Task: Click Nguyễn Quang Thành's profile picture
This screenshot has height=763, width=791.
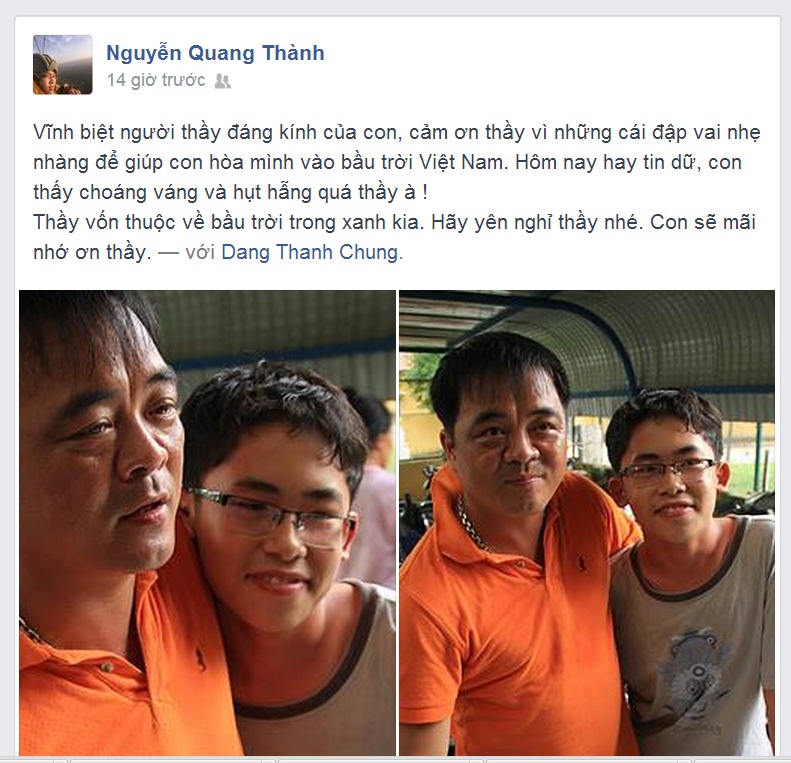Action: click(63, 65)
